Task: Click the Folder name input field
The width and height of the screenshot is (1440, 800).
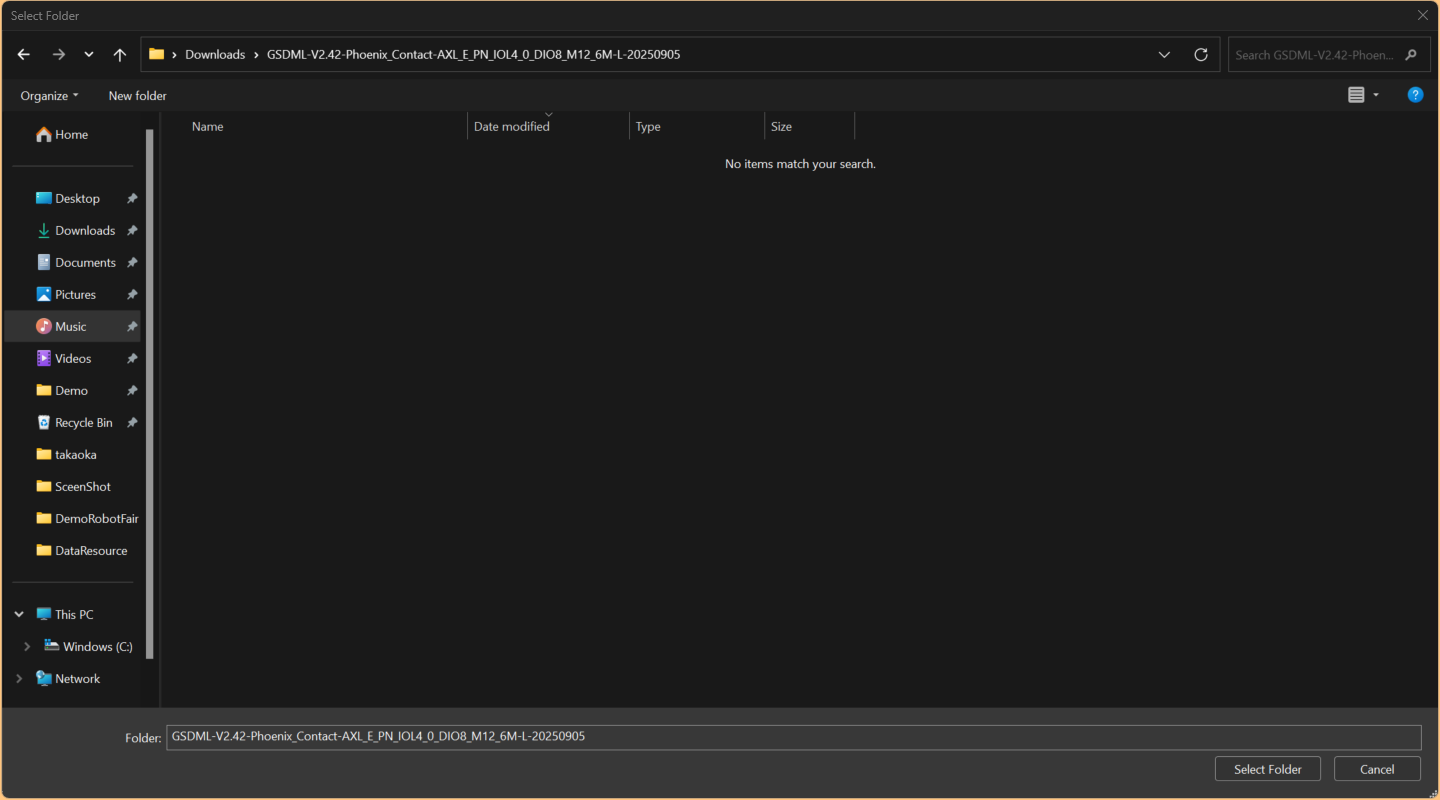Action: click(792, 737)
